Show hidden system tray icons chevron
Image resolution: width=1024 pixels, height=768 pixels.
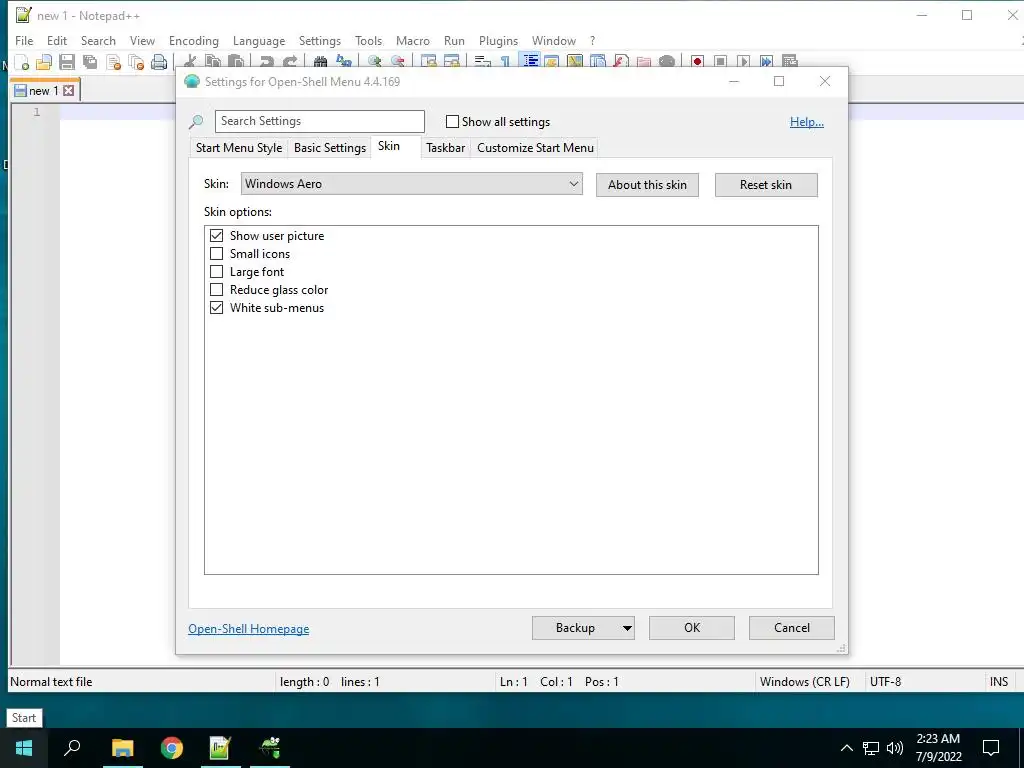click(x=846, y=748)
